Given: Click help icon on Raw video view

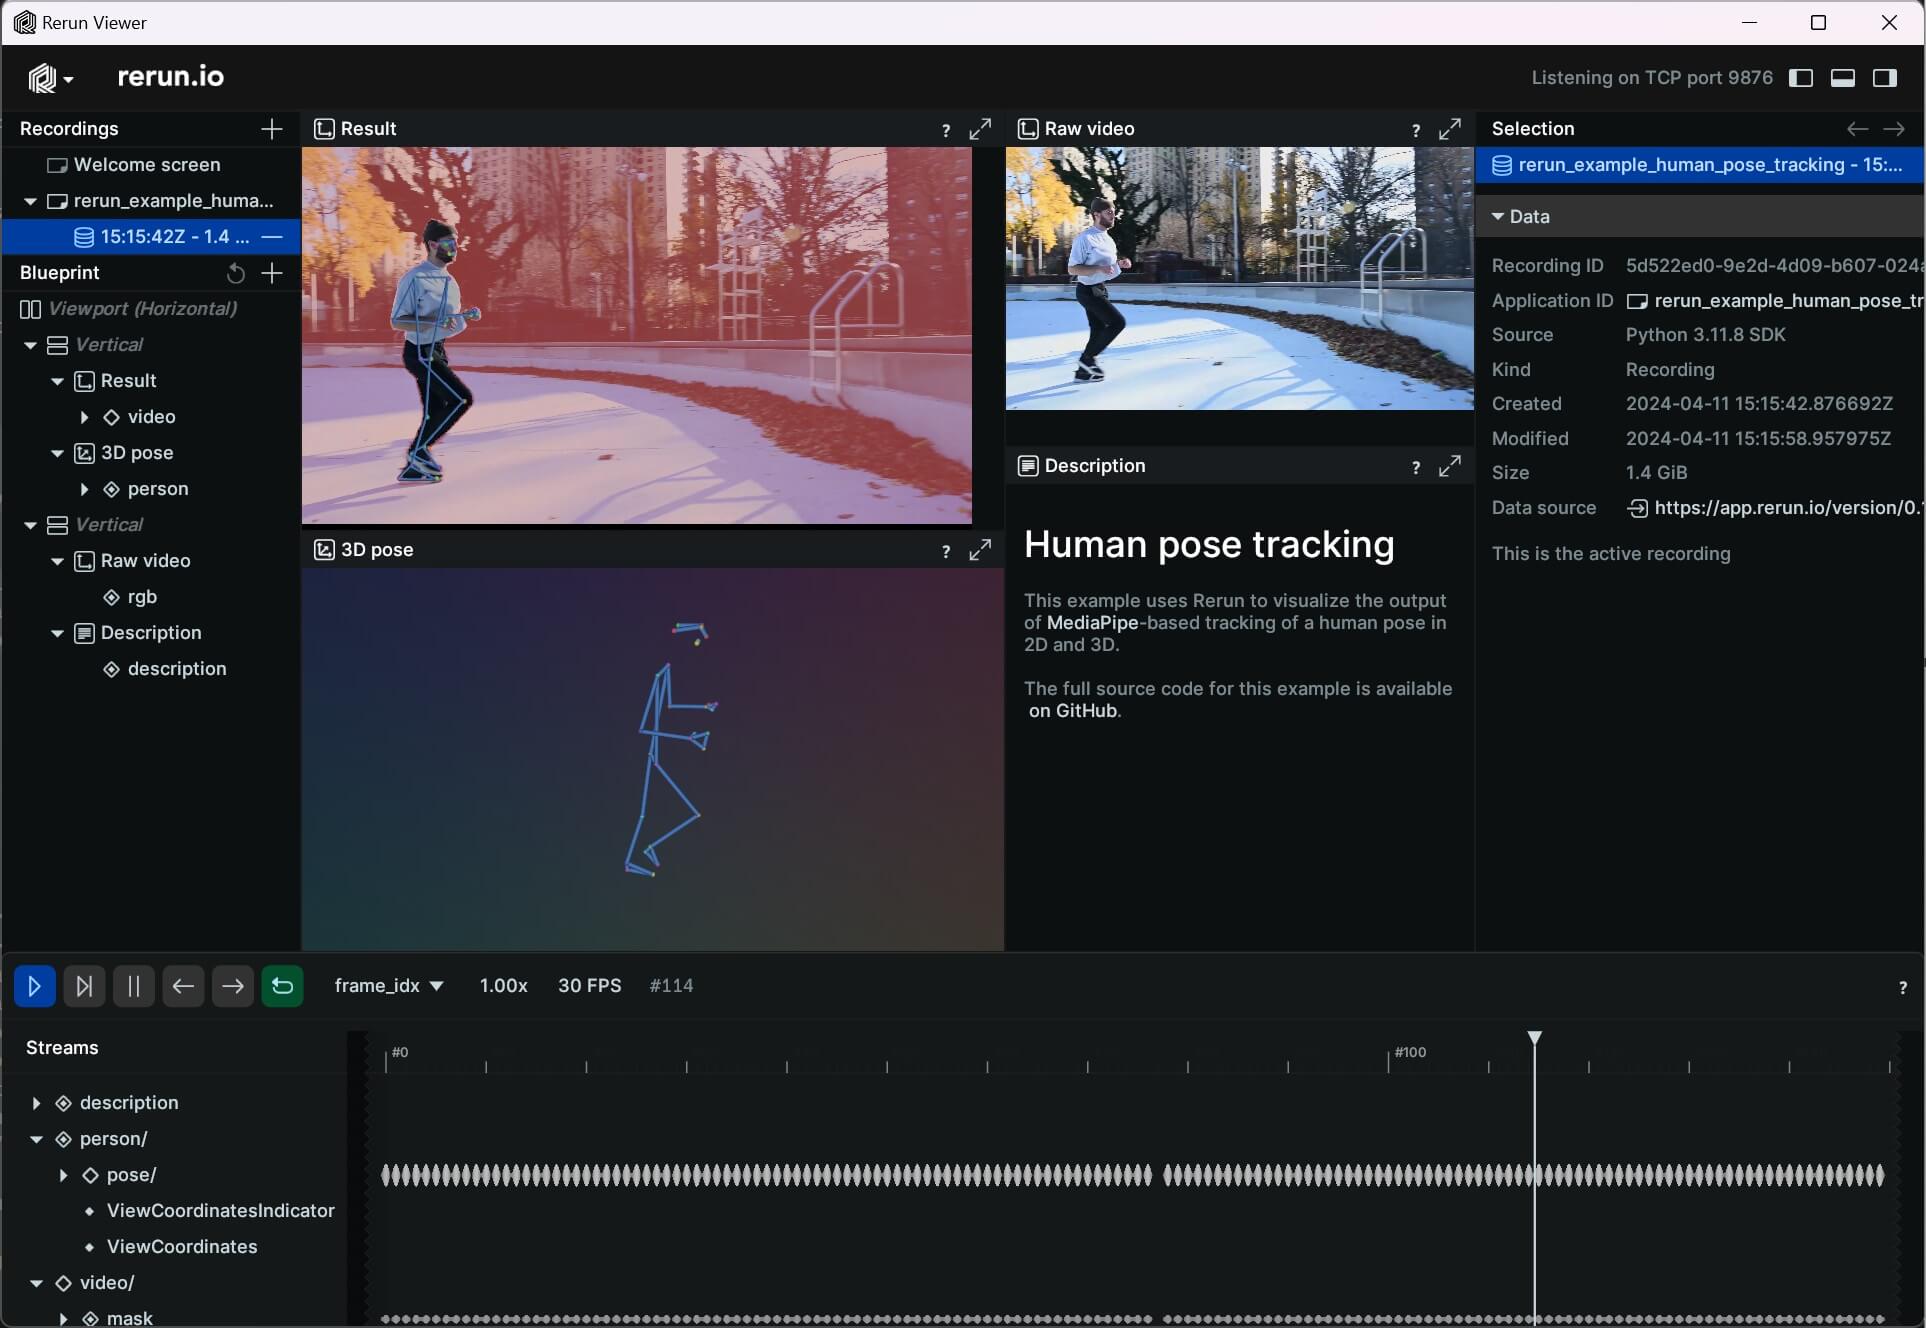Looking at the screenshot, I should click(1415, 130).
